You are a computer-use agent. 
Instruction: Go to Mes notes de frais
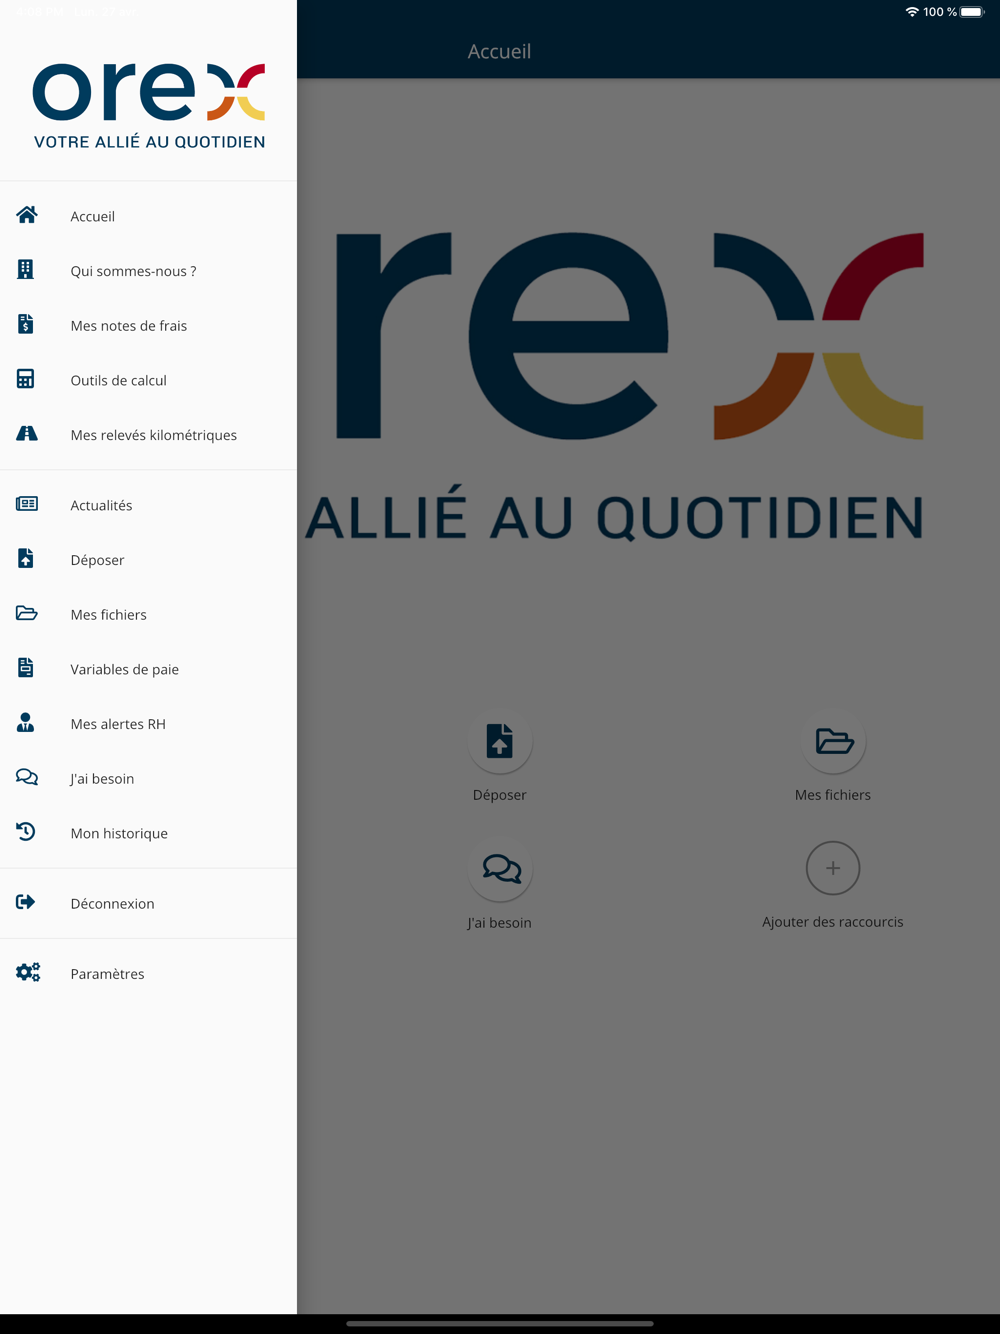click(148, 325)
